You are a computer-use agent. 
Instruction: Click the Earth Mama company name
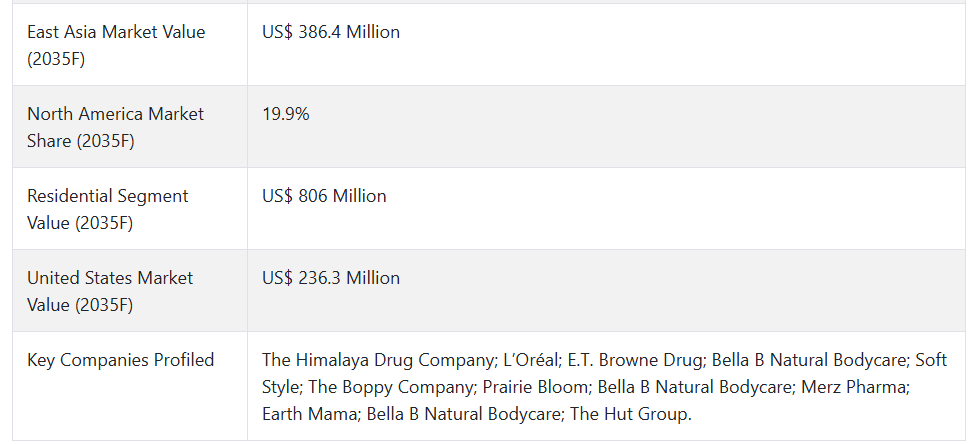pyautogui.click(x=308, y=414)
